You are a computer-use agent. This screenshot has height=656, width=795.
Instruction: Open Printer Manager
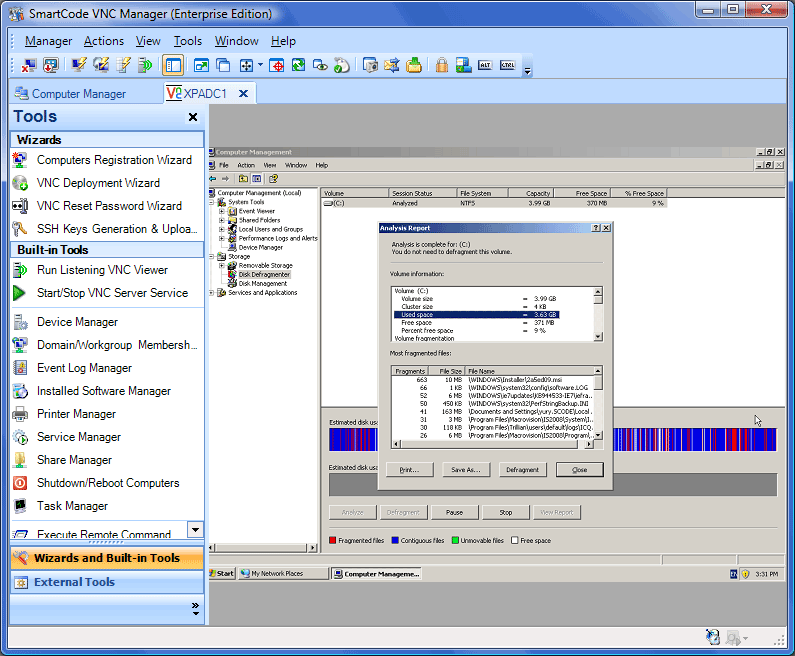point(107,414)
